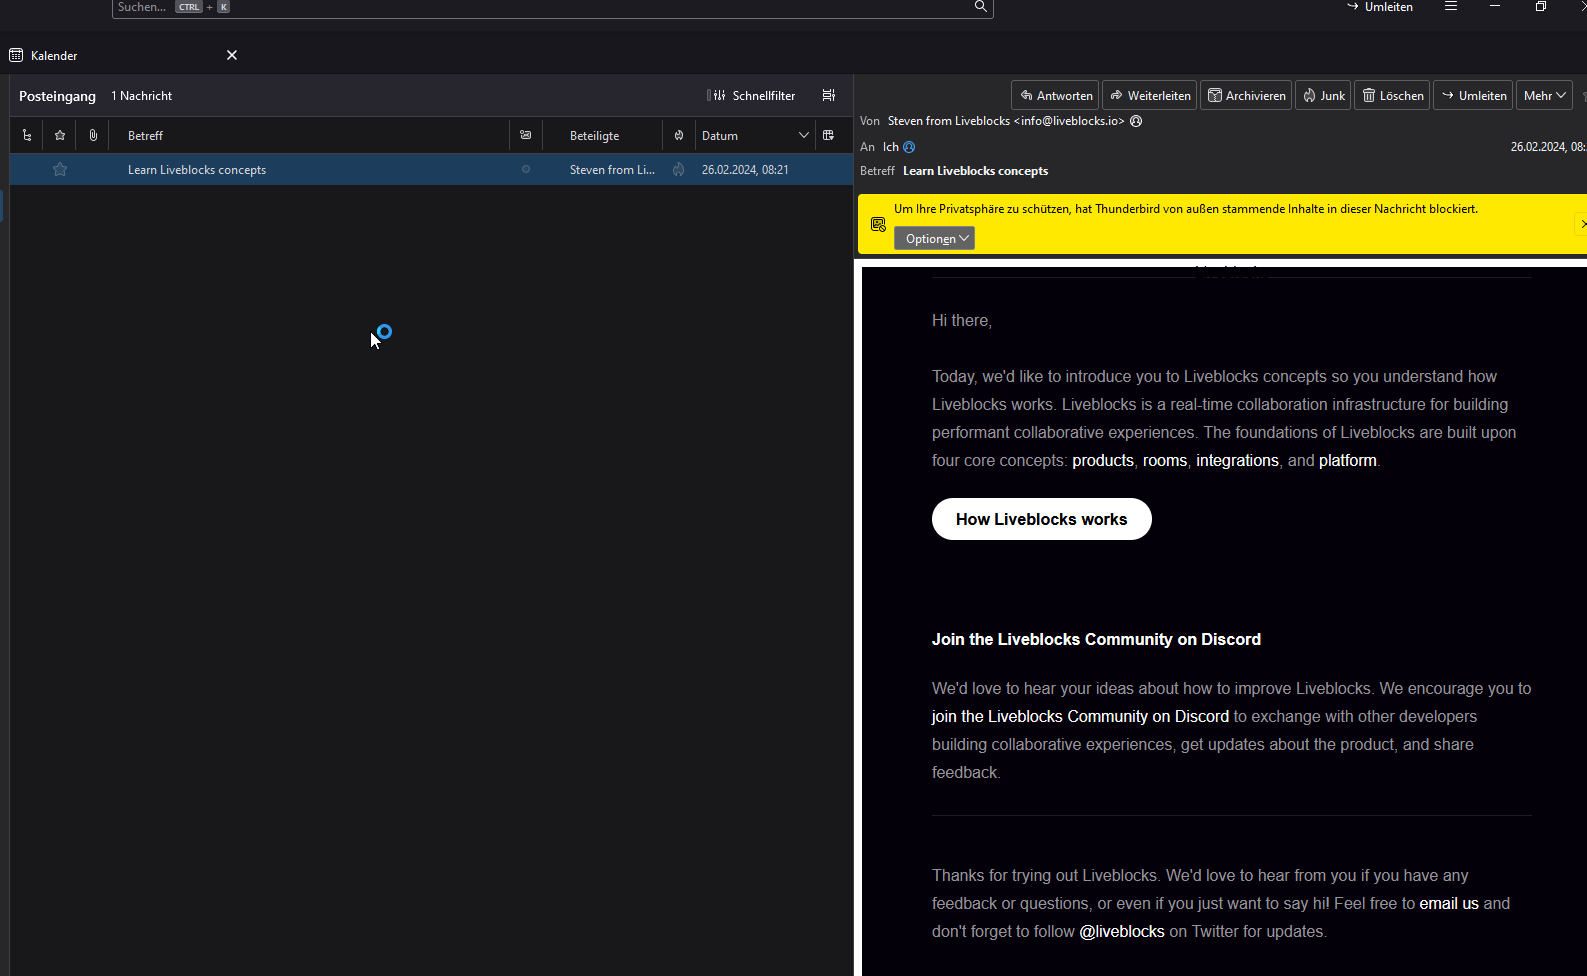This screenshot has height=976, width=1587.
Task: Mark the message as Junk
Action: [x=1322, y=96]
